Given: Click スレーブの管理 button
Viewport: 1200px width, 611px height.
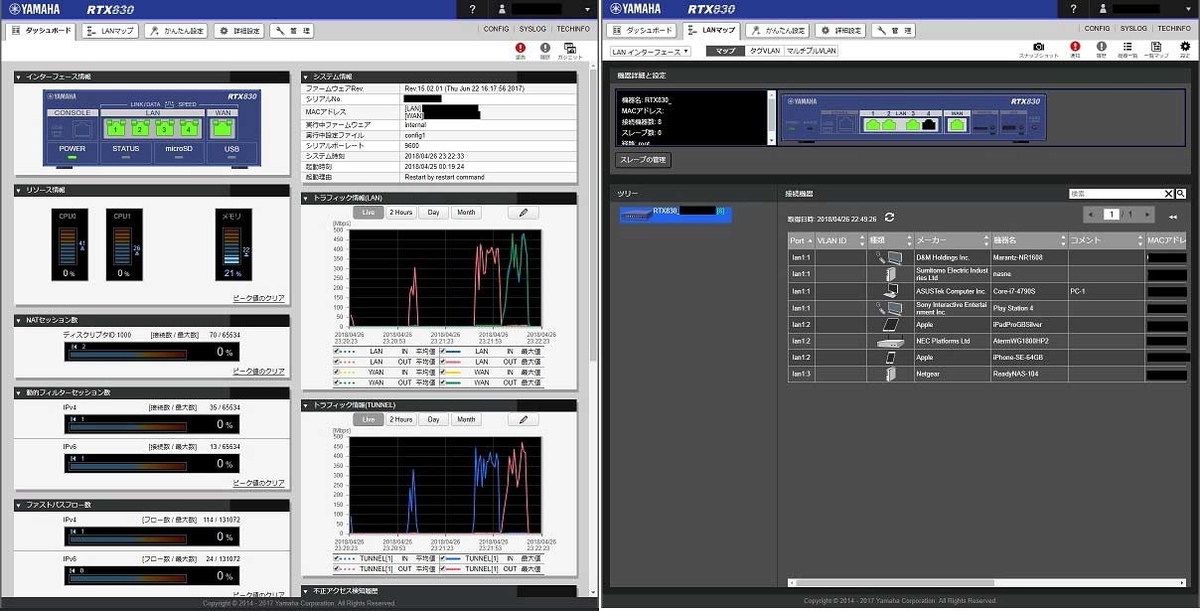Looking at the screenshot, I should pyautogui.click(x=642, y=160).
